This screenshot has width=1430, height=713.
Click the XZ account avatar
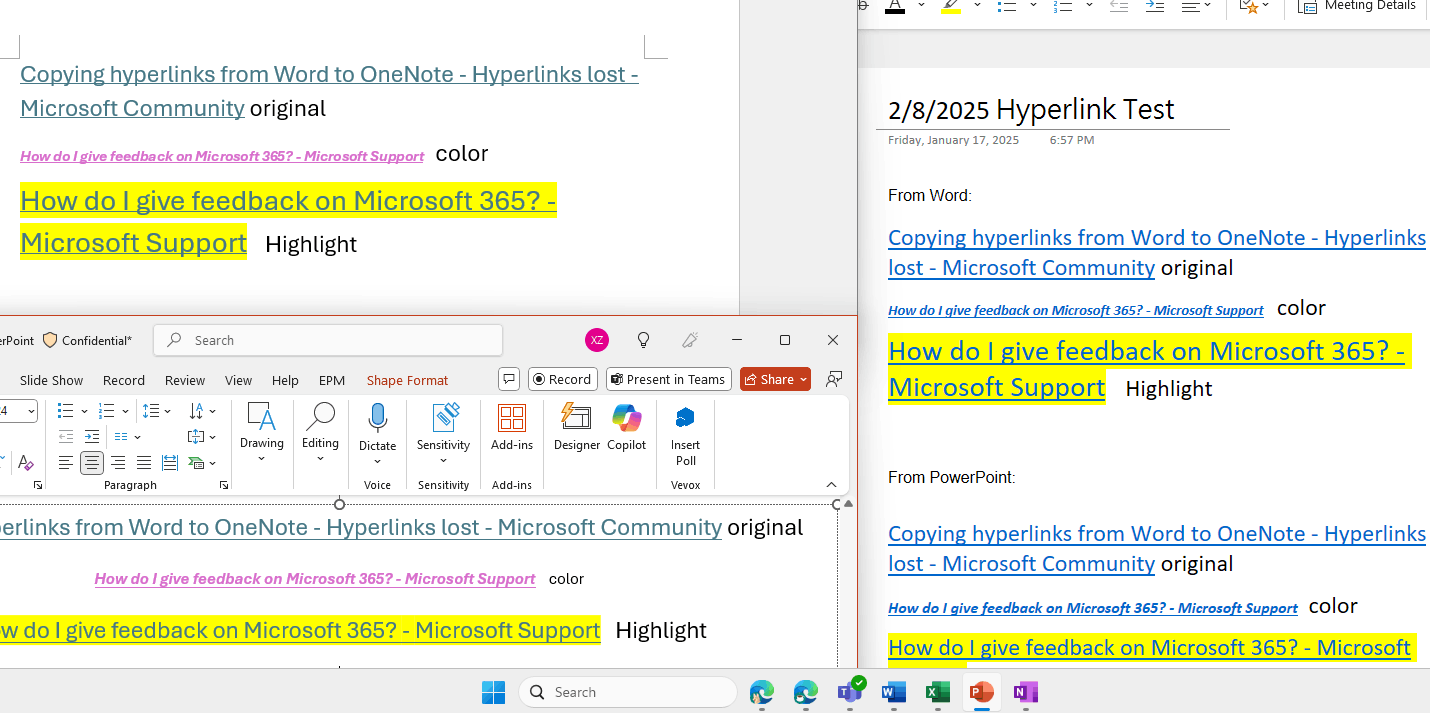pyautogui.click(x=597, y=340)
